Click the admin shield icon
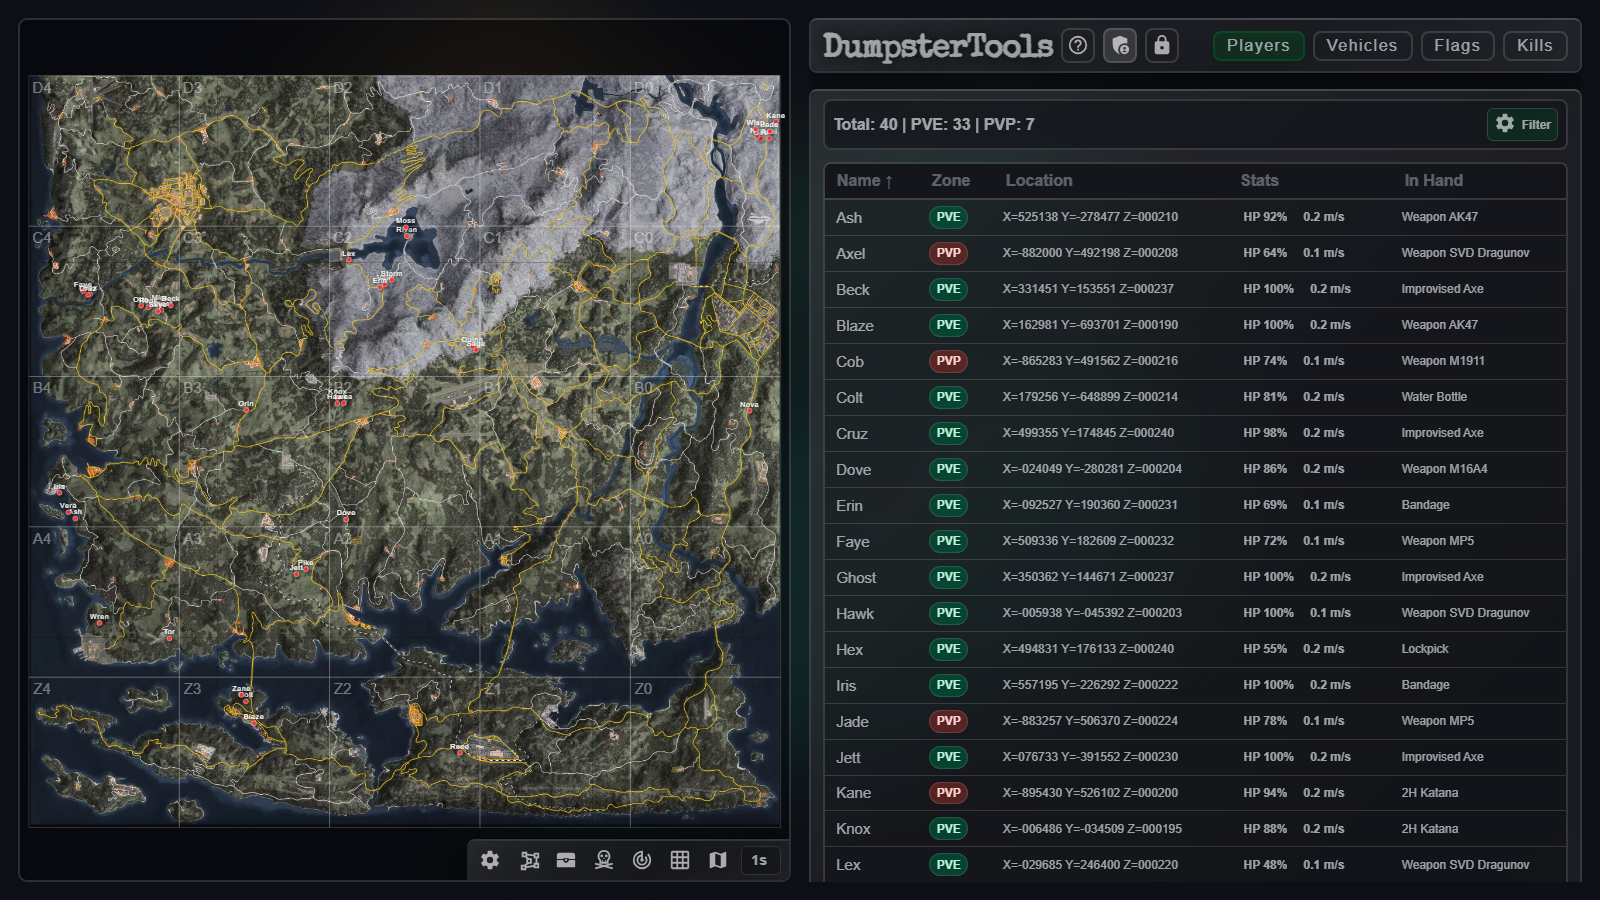 click(x=1120, y=45)
